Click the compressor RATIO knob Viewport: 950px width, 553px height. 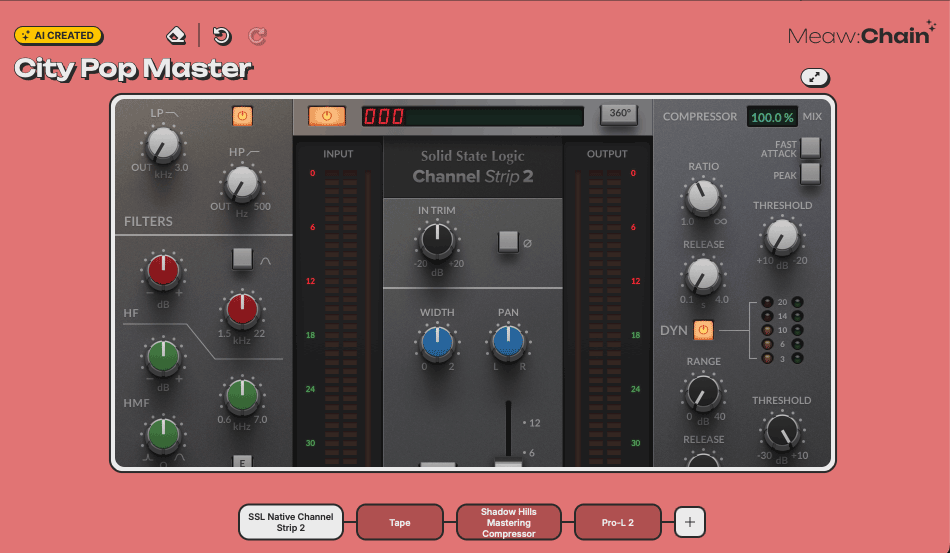[703, 197]
